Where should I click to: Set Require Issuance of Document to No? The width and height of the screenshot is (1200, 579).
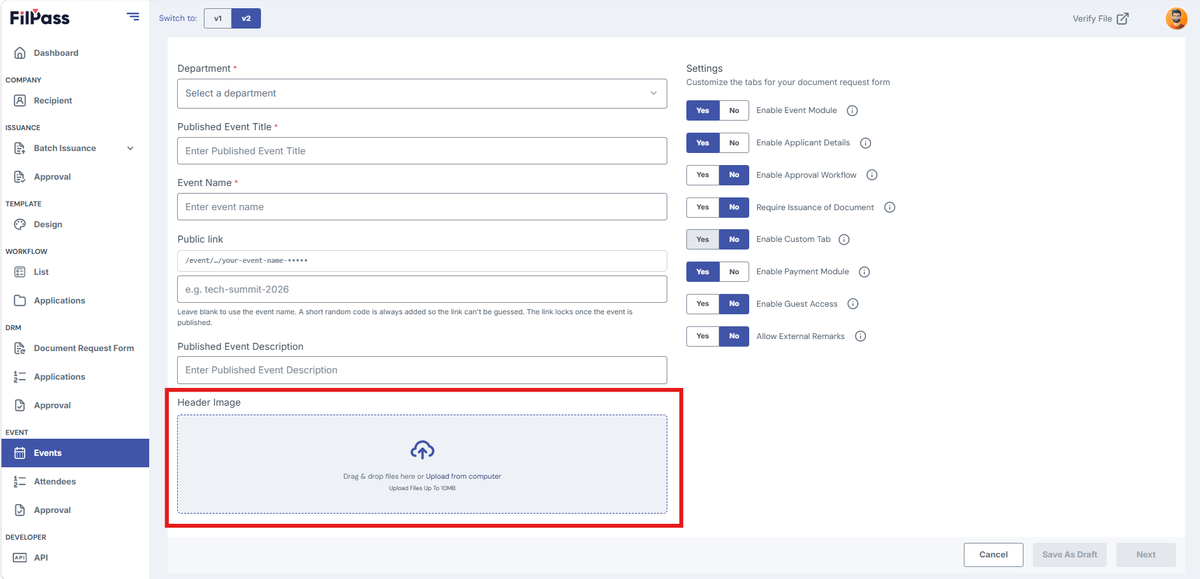734,207
